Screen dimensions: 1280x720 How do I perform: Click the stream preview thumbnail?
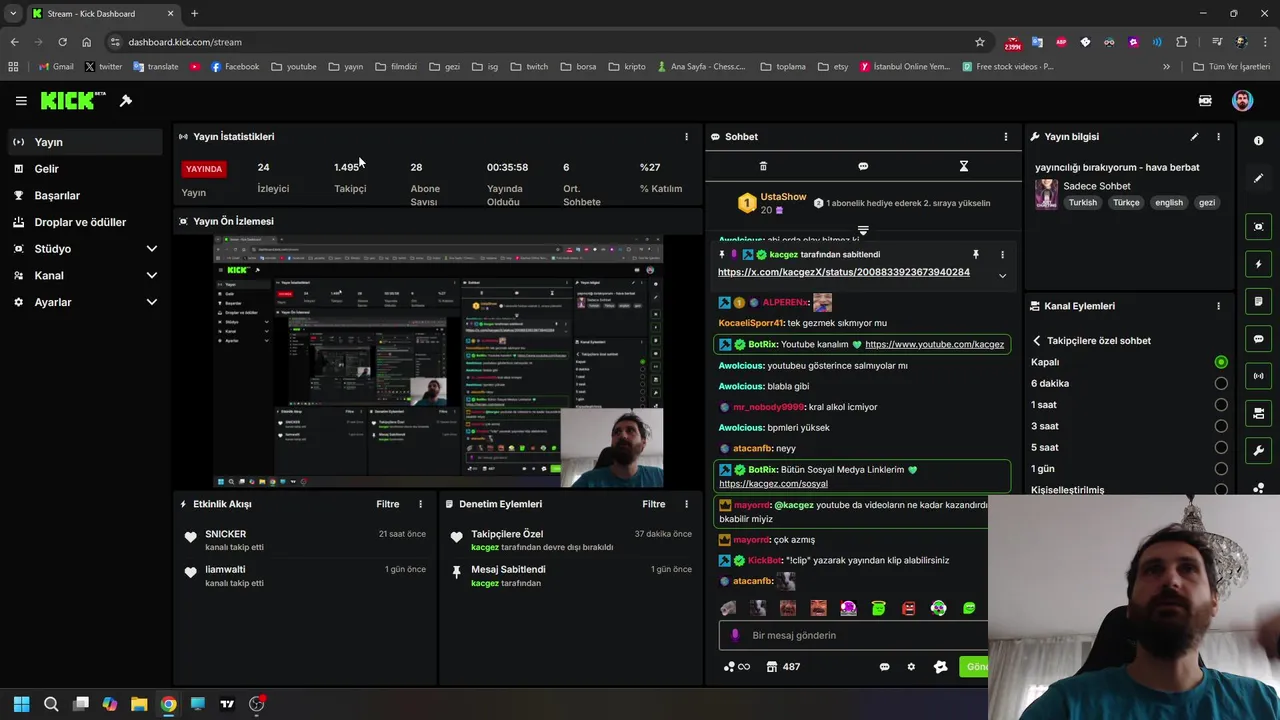pyautogui.click(x=438, y=362)
